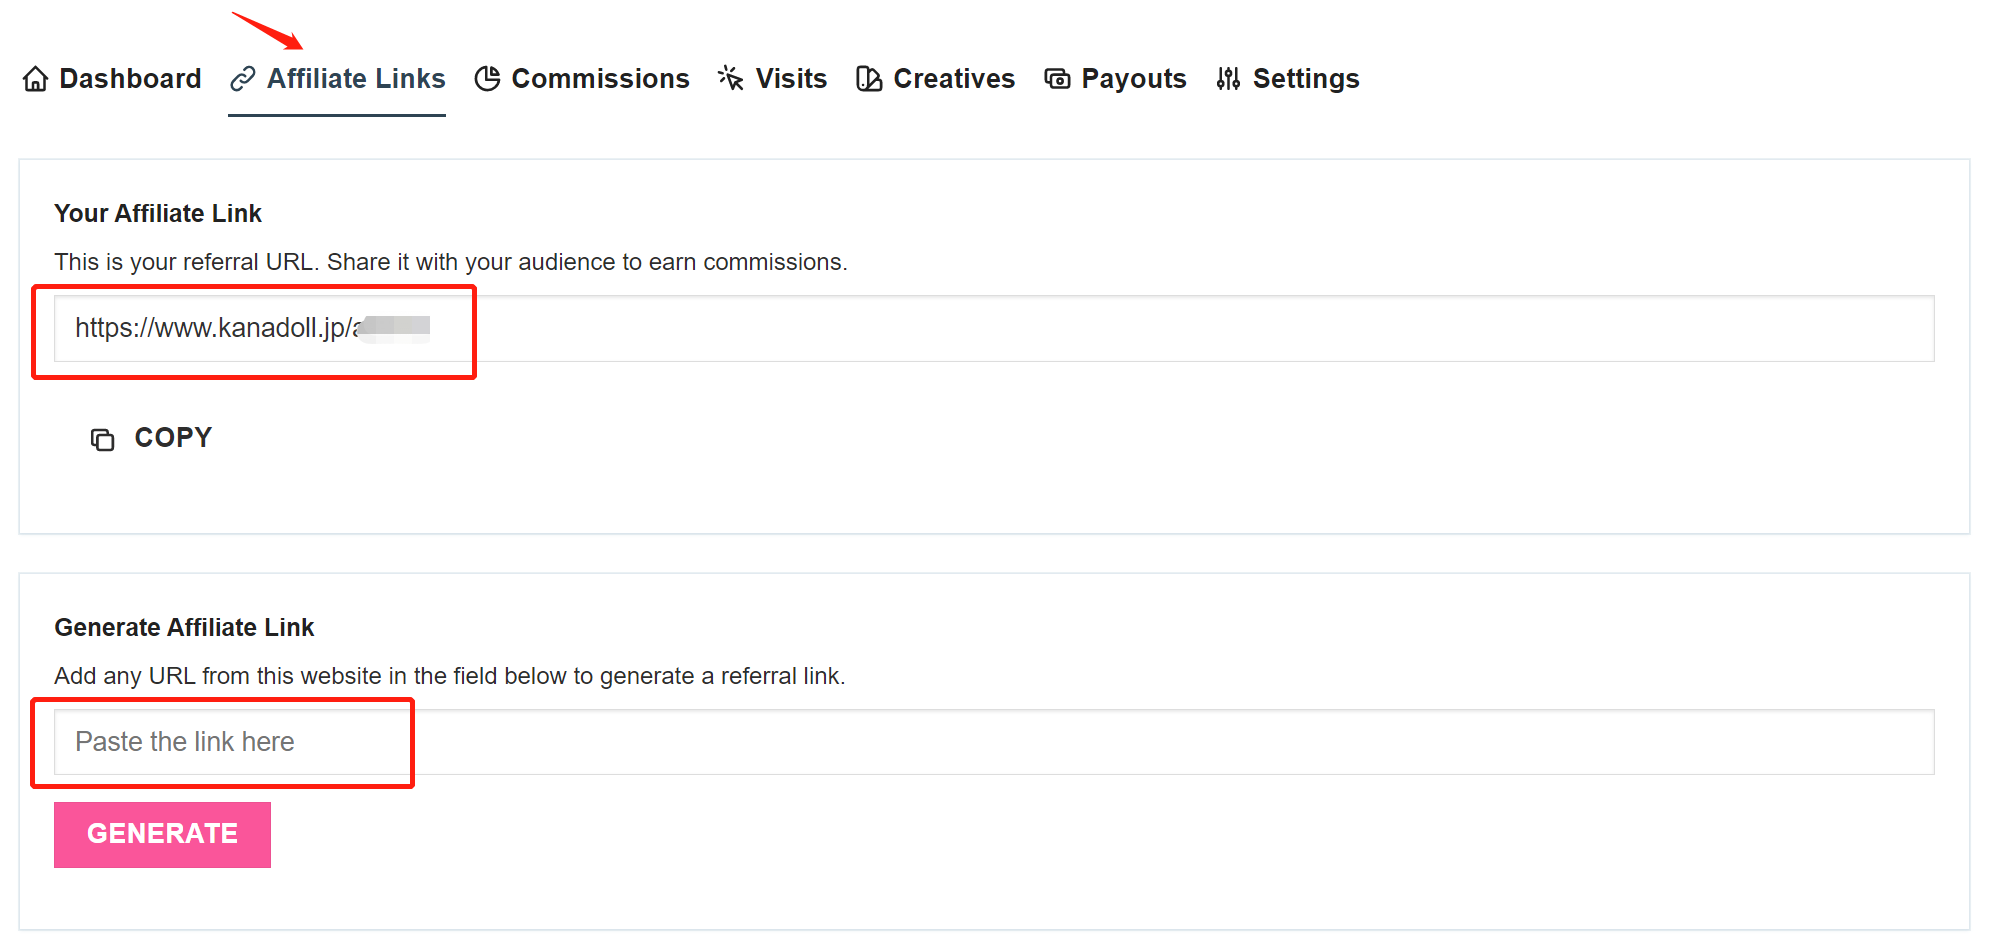Click the Payouts cash icon
The image size is (1995, 951).
[1057, 79]
